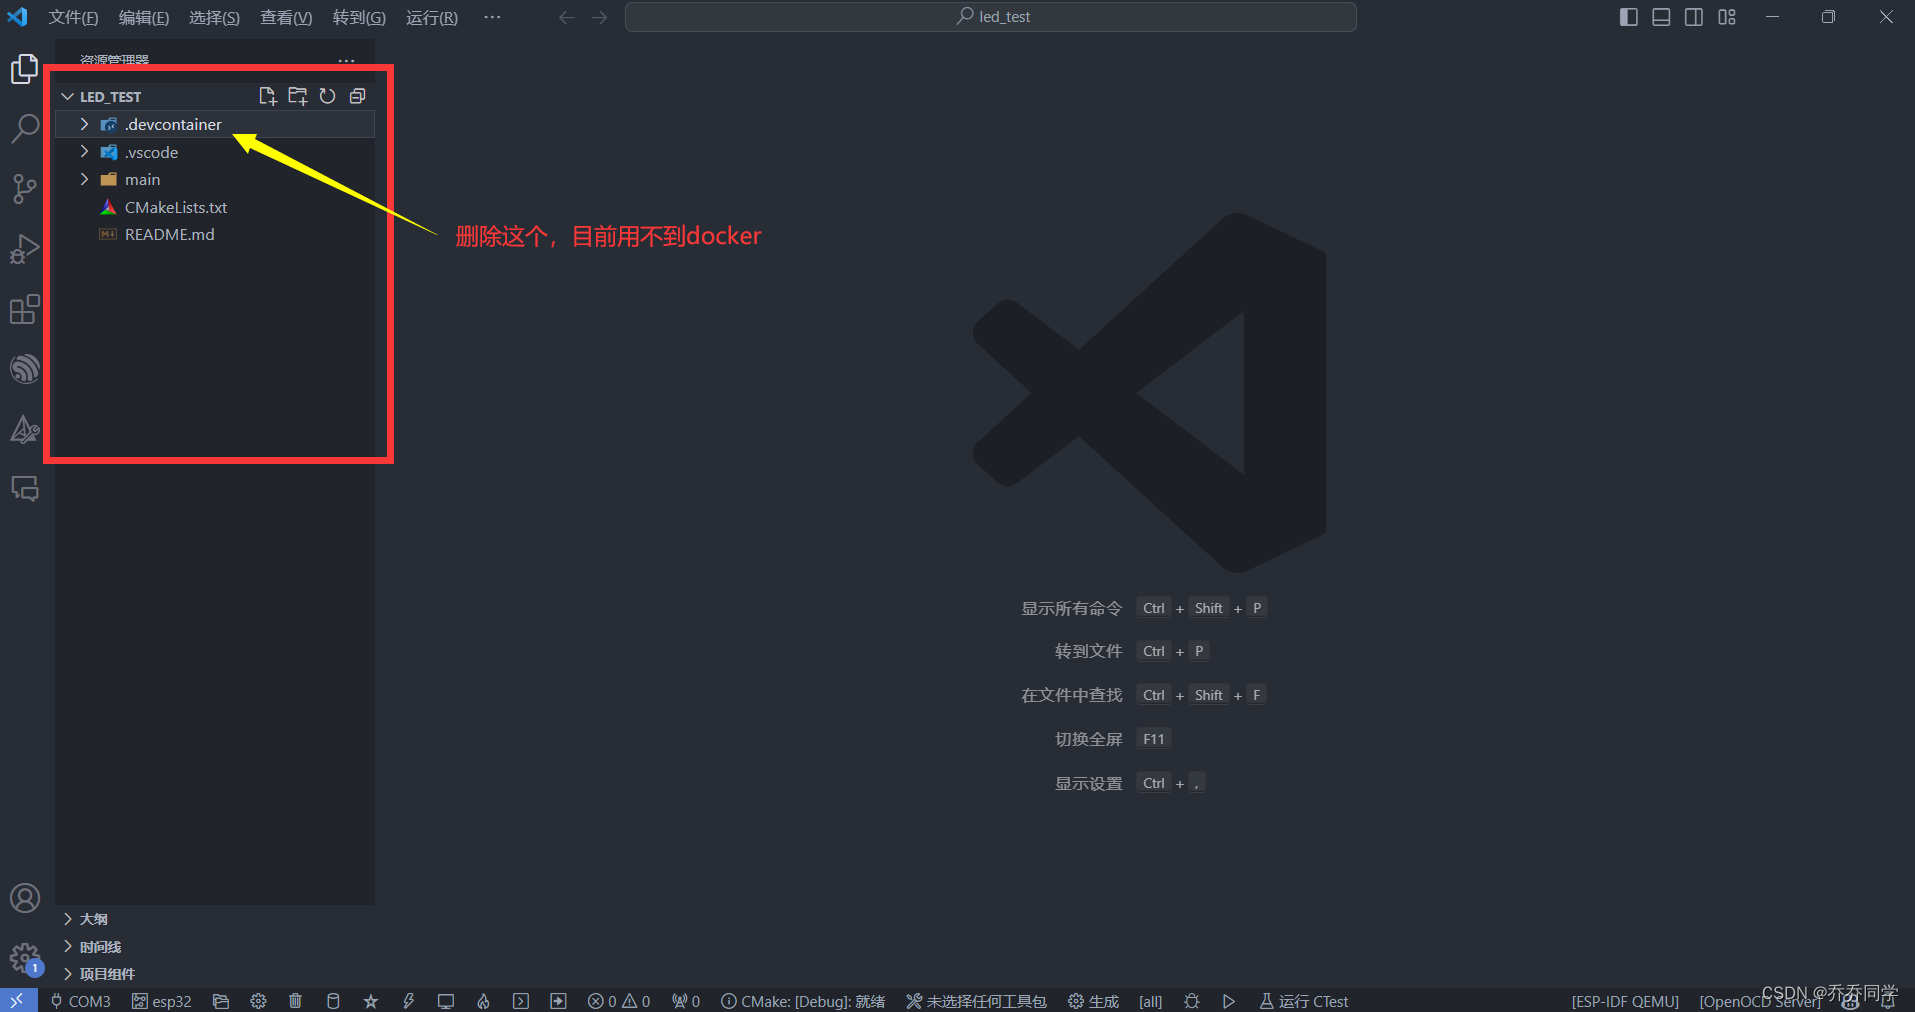The image size is (1915, 1012).
Task: Open the 编辑(E) menu
Action: (x=143, y=17)
